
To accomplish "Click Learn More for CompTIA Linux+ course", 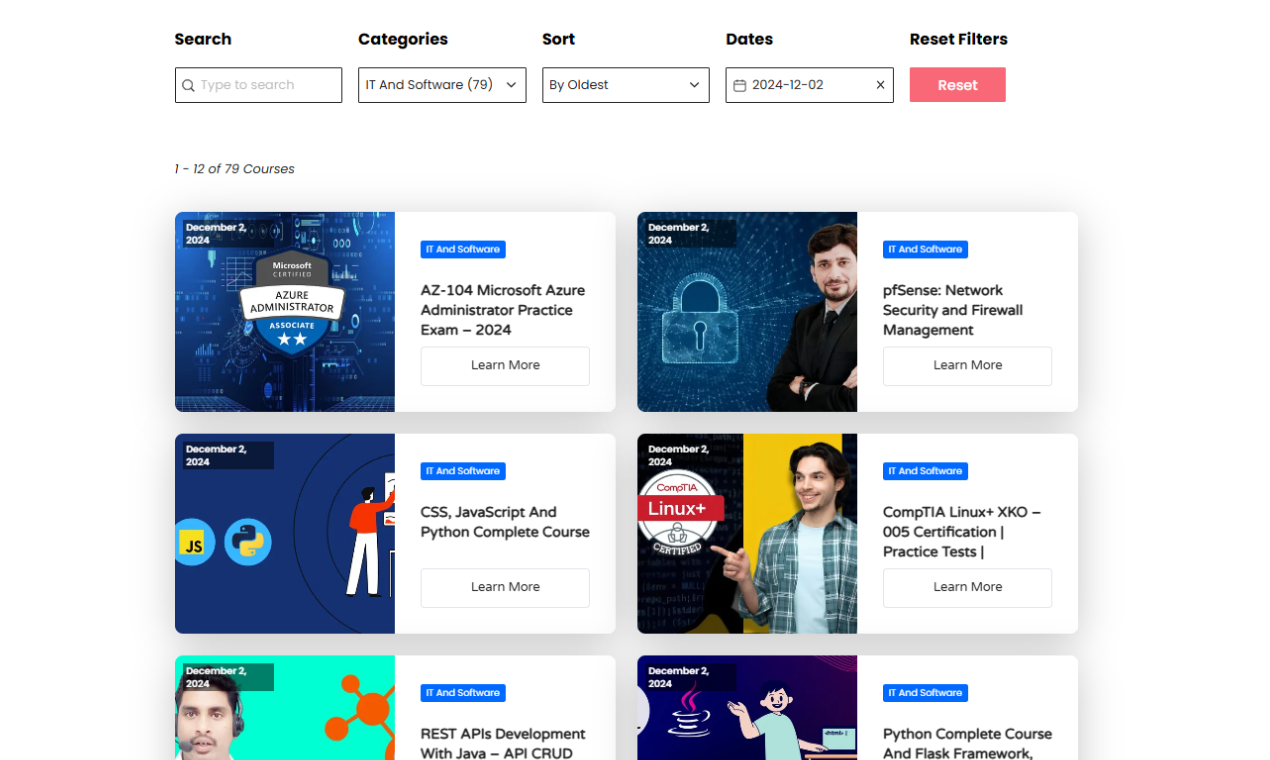I will (967, 588).
